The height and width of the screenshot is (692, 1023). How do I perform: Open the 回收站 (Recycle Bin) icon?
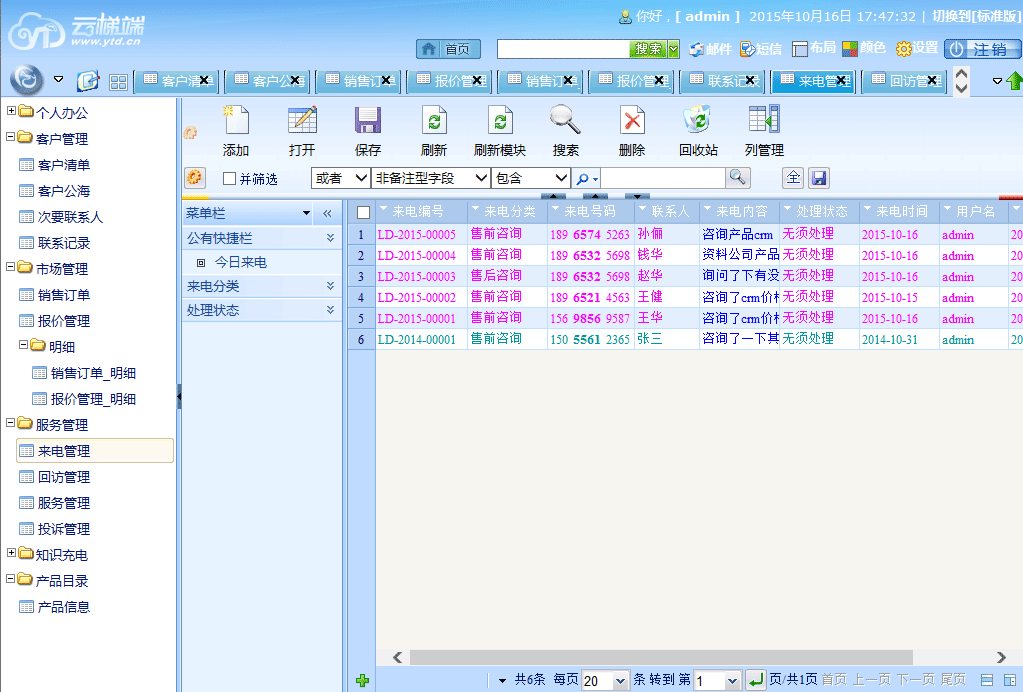697,121
